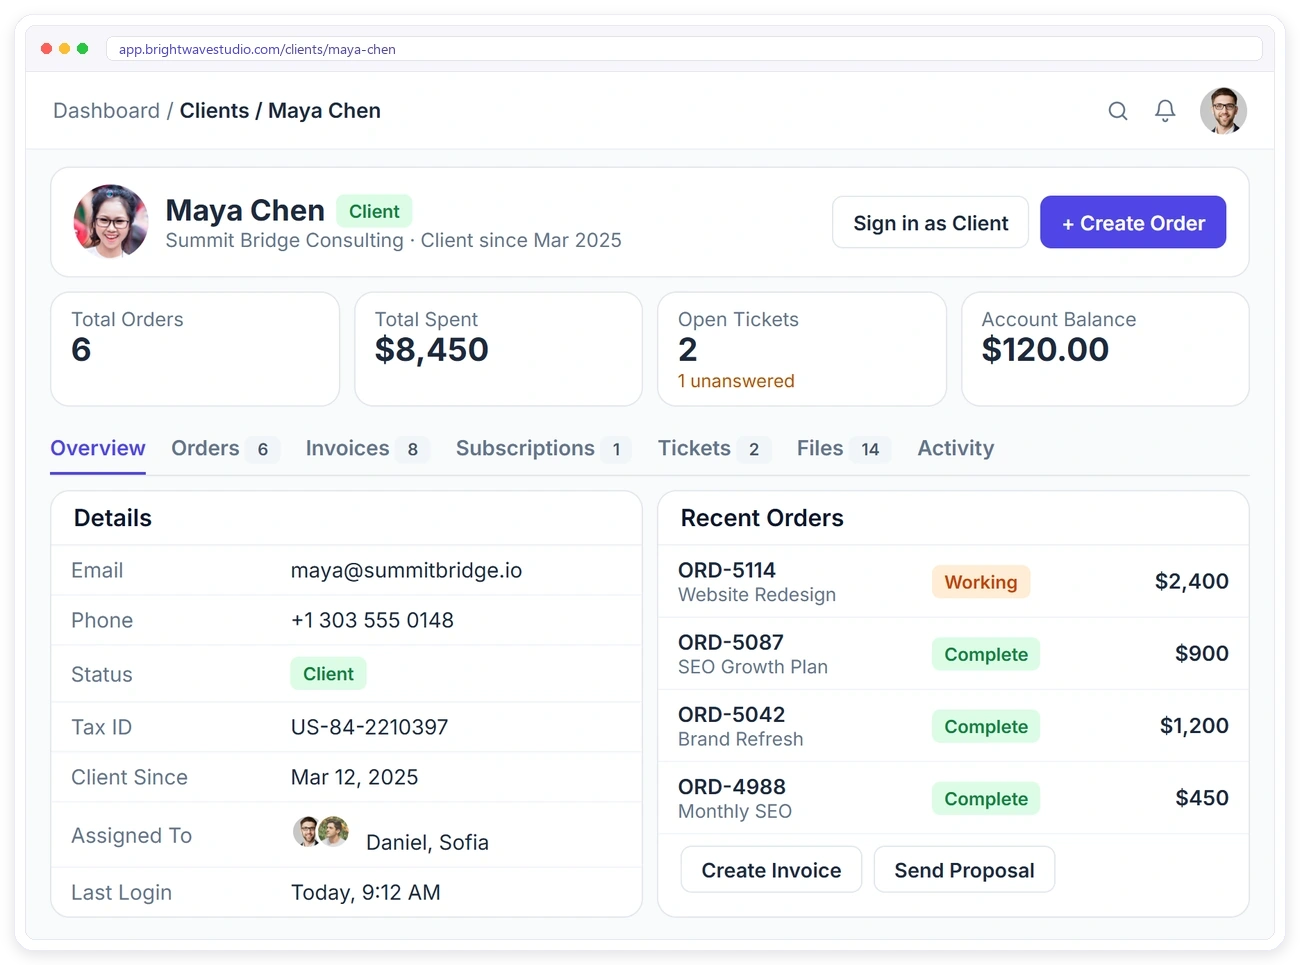Click the Account Balance $120.00 value
The width and height of the screenshot is (1300, 965).
coord(1045,349)
